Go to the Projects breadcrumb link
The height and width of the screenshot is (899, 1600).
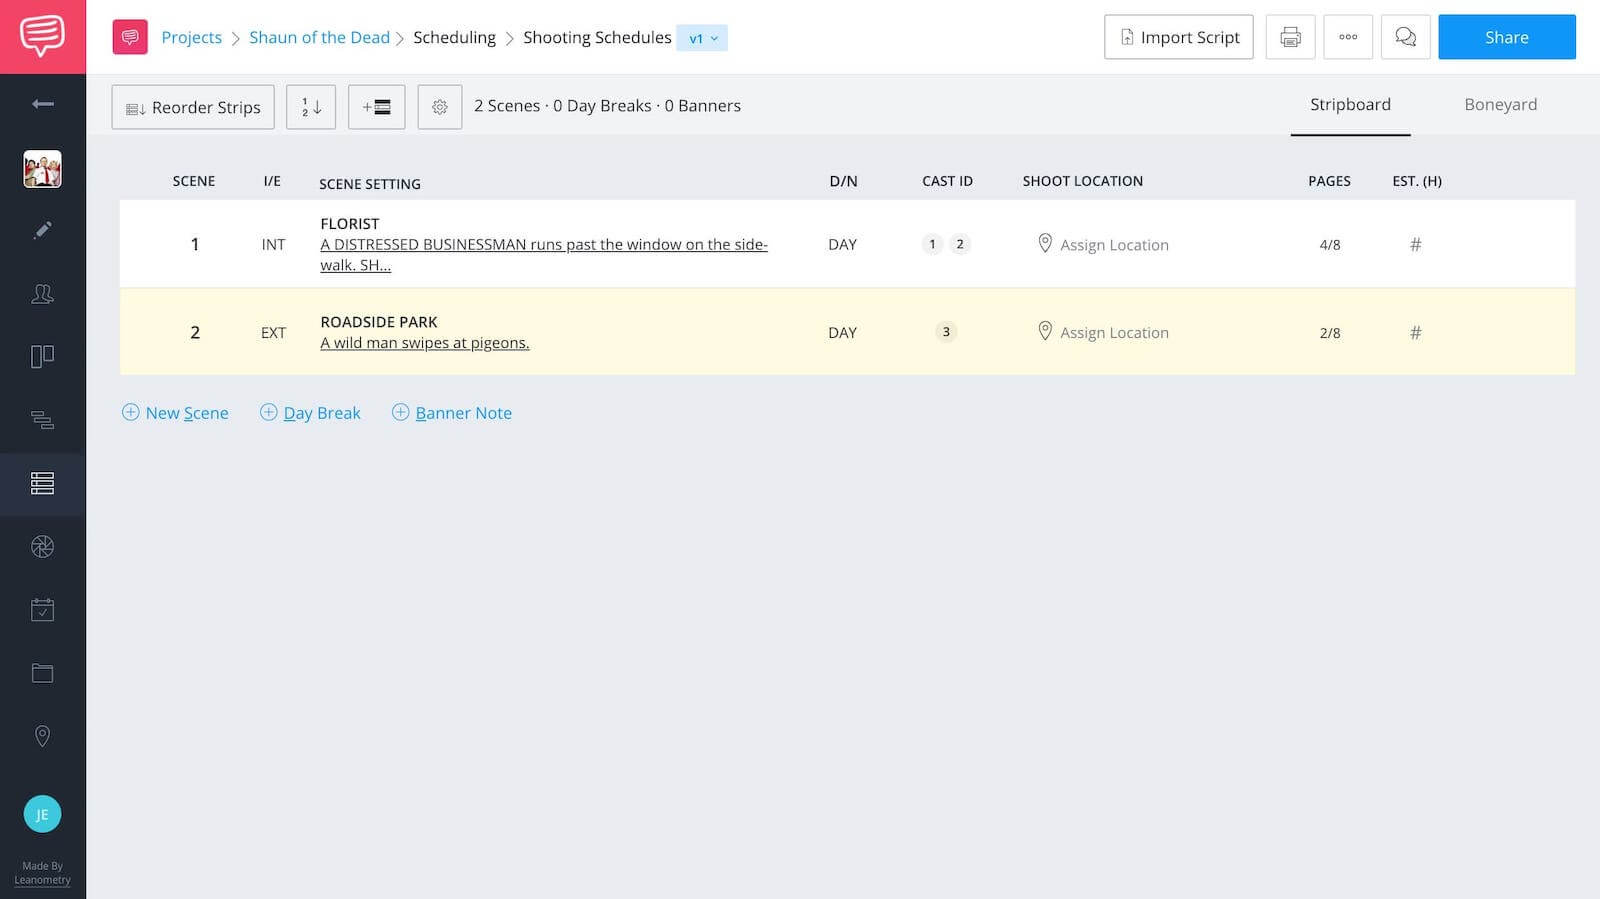tap(191, 37)
